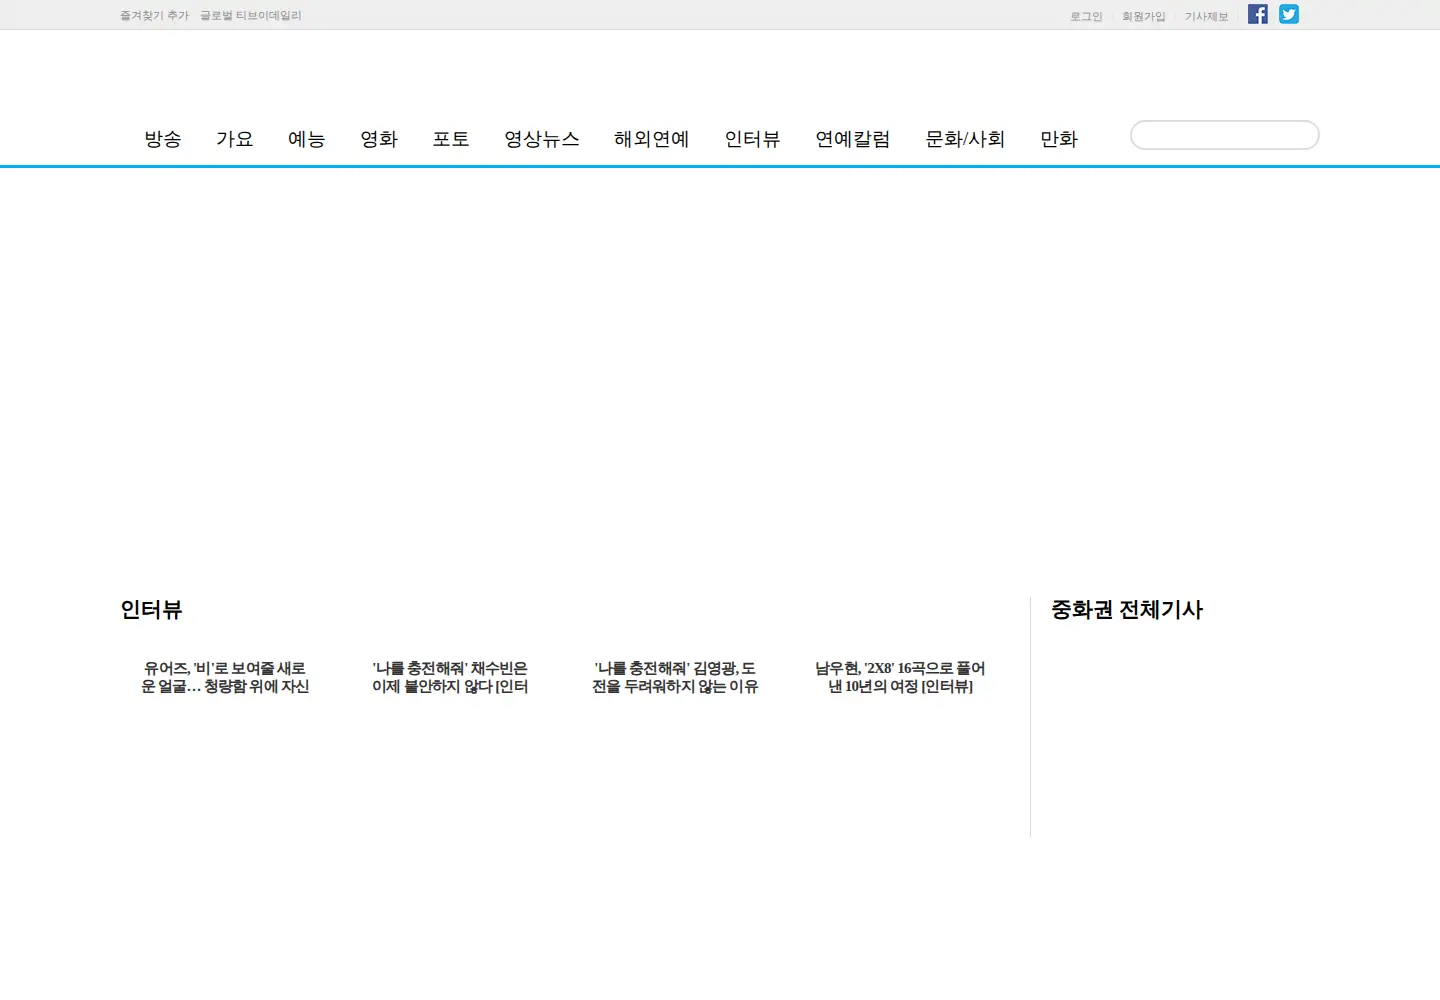Screen dimensions: 1440x1000
Task: Click the 인터뷰 navigation item
Action: (x=752, y=139)
